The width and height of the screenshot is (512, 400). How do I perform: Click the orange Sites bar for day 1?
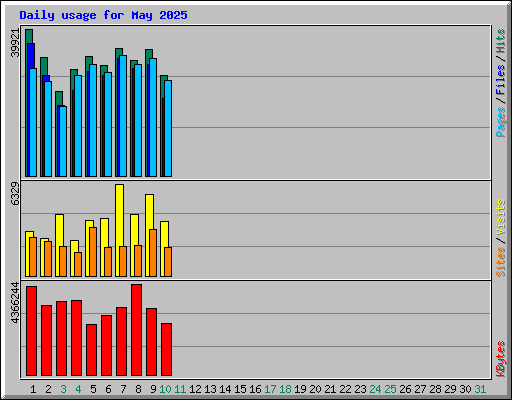click(33, 257)
